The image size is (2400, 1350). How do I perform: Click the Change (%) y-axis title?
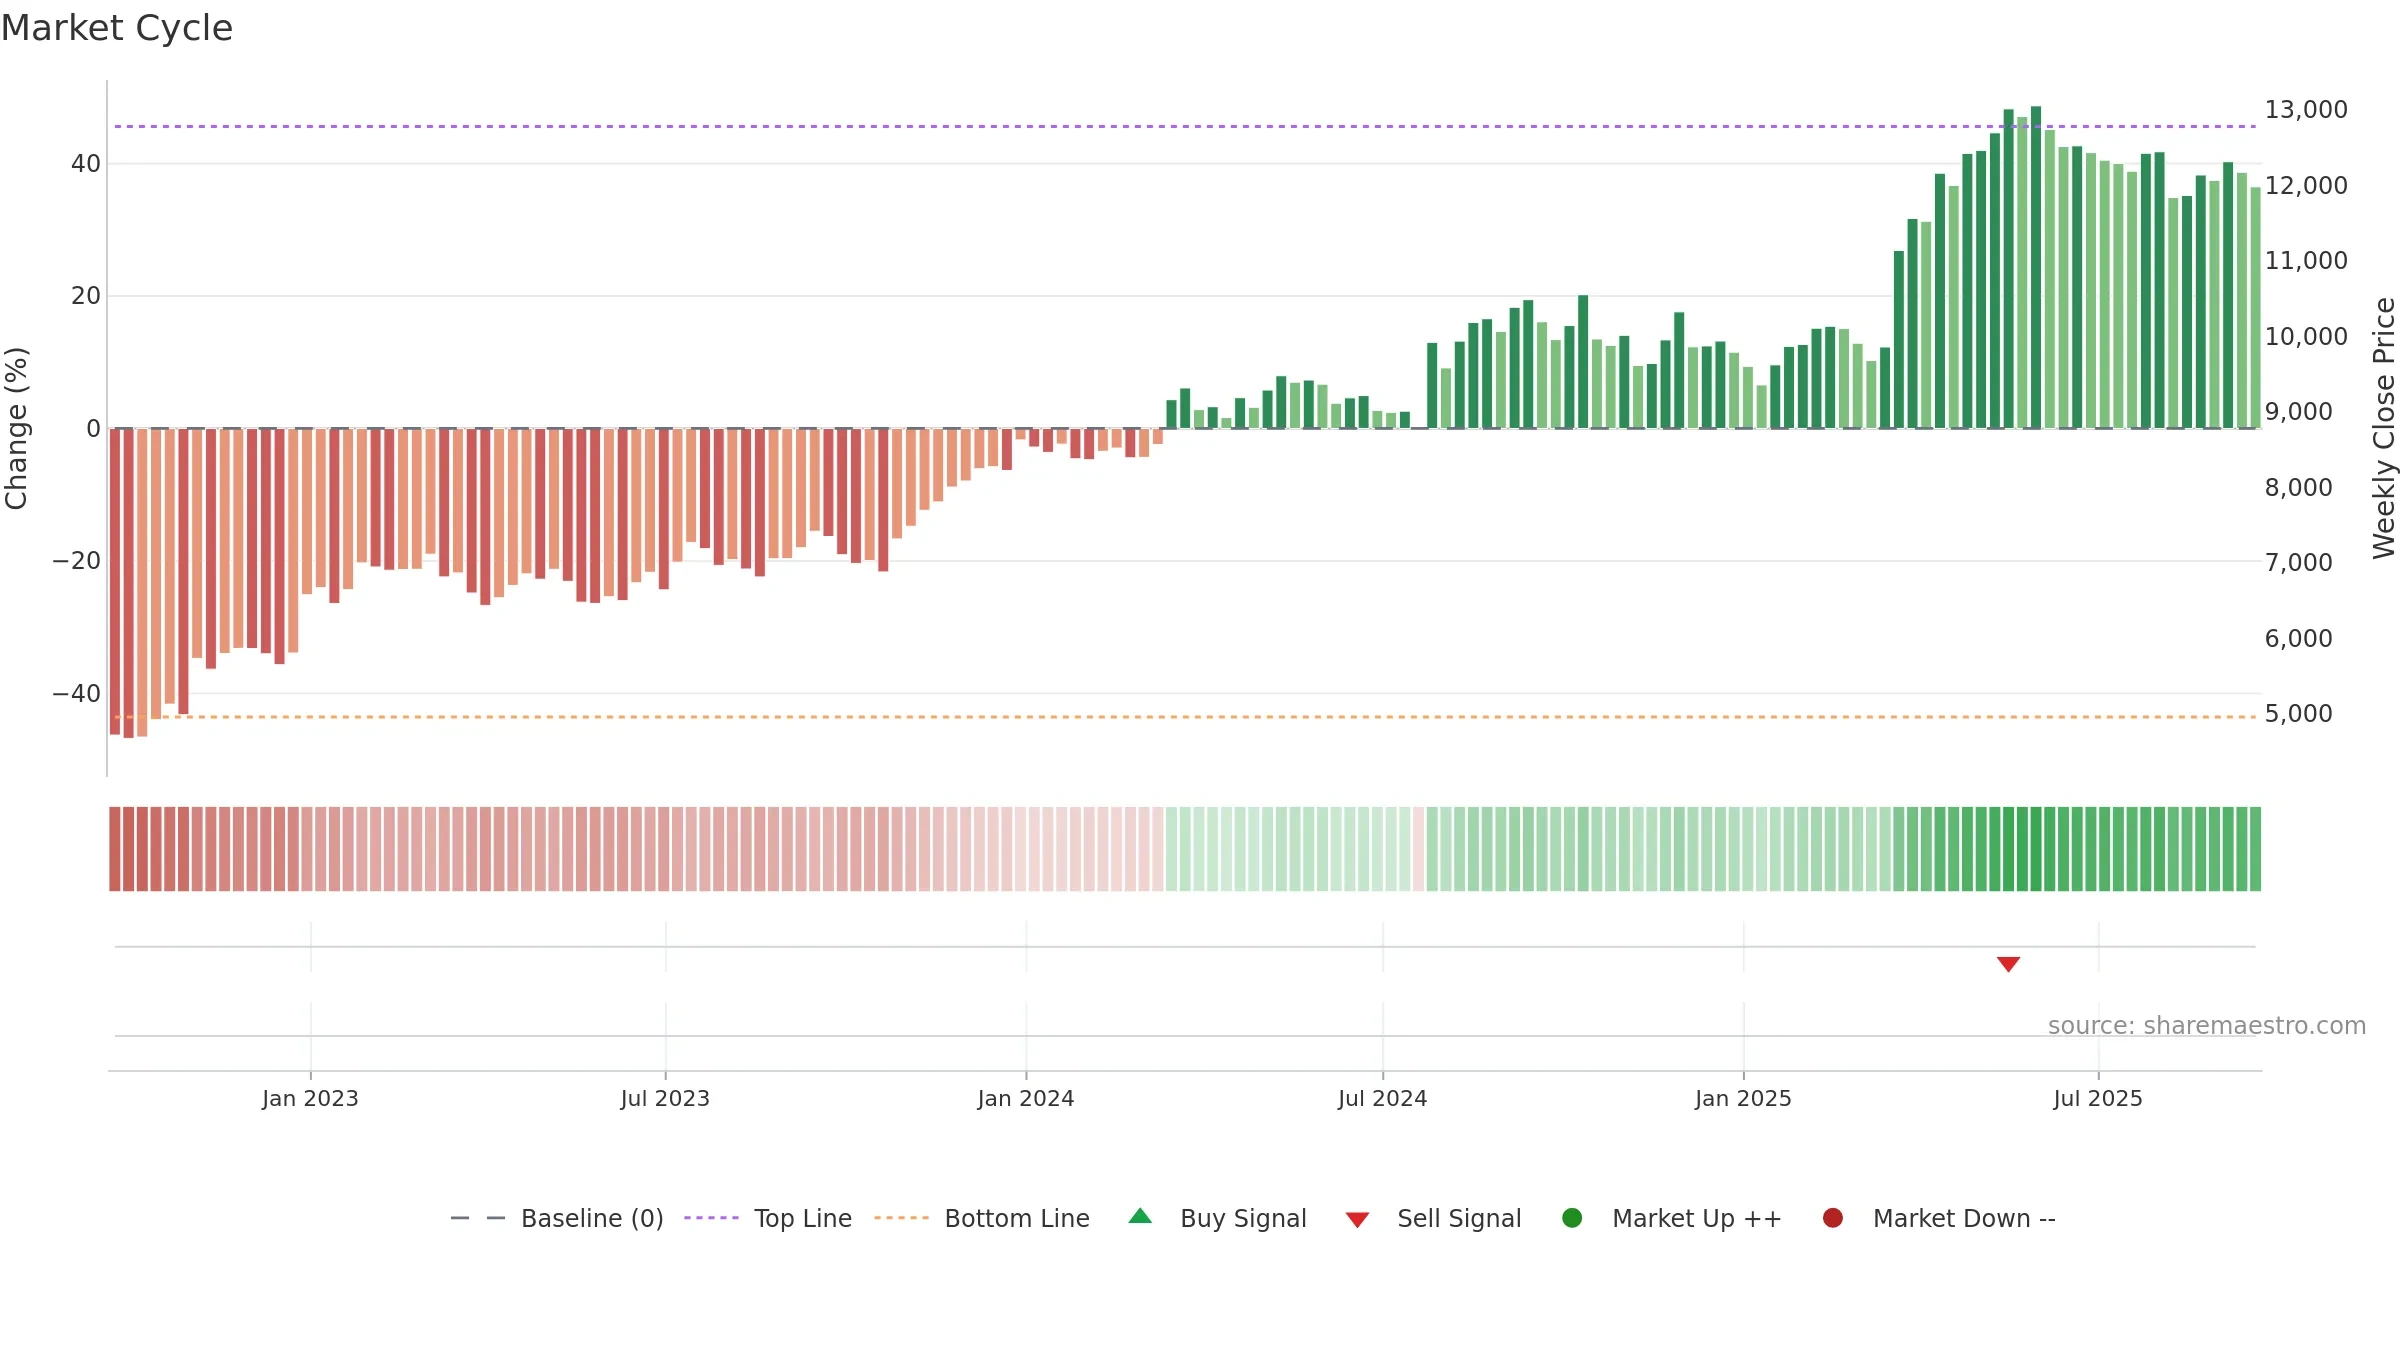point(16,428)
